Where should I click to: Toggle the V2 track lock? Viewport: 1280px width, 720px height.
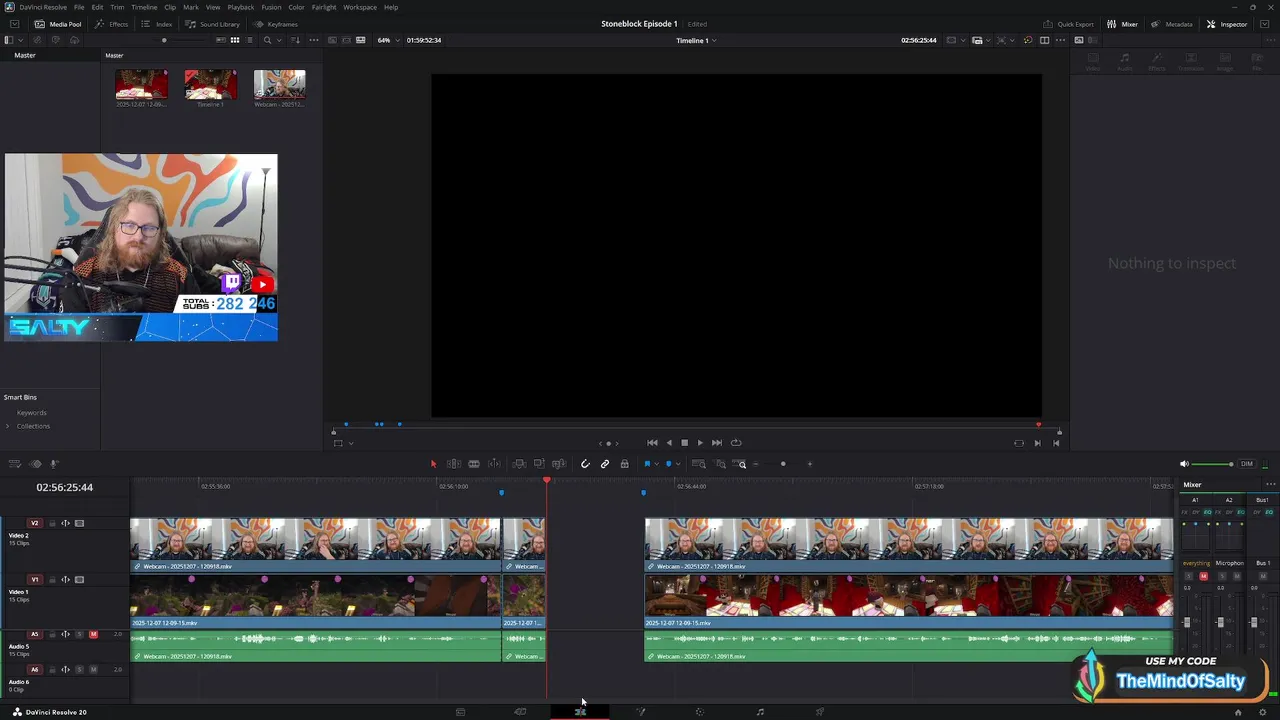[x=51, y=523]
